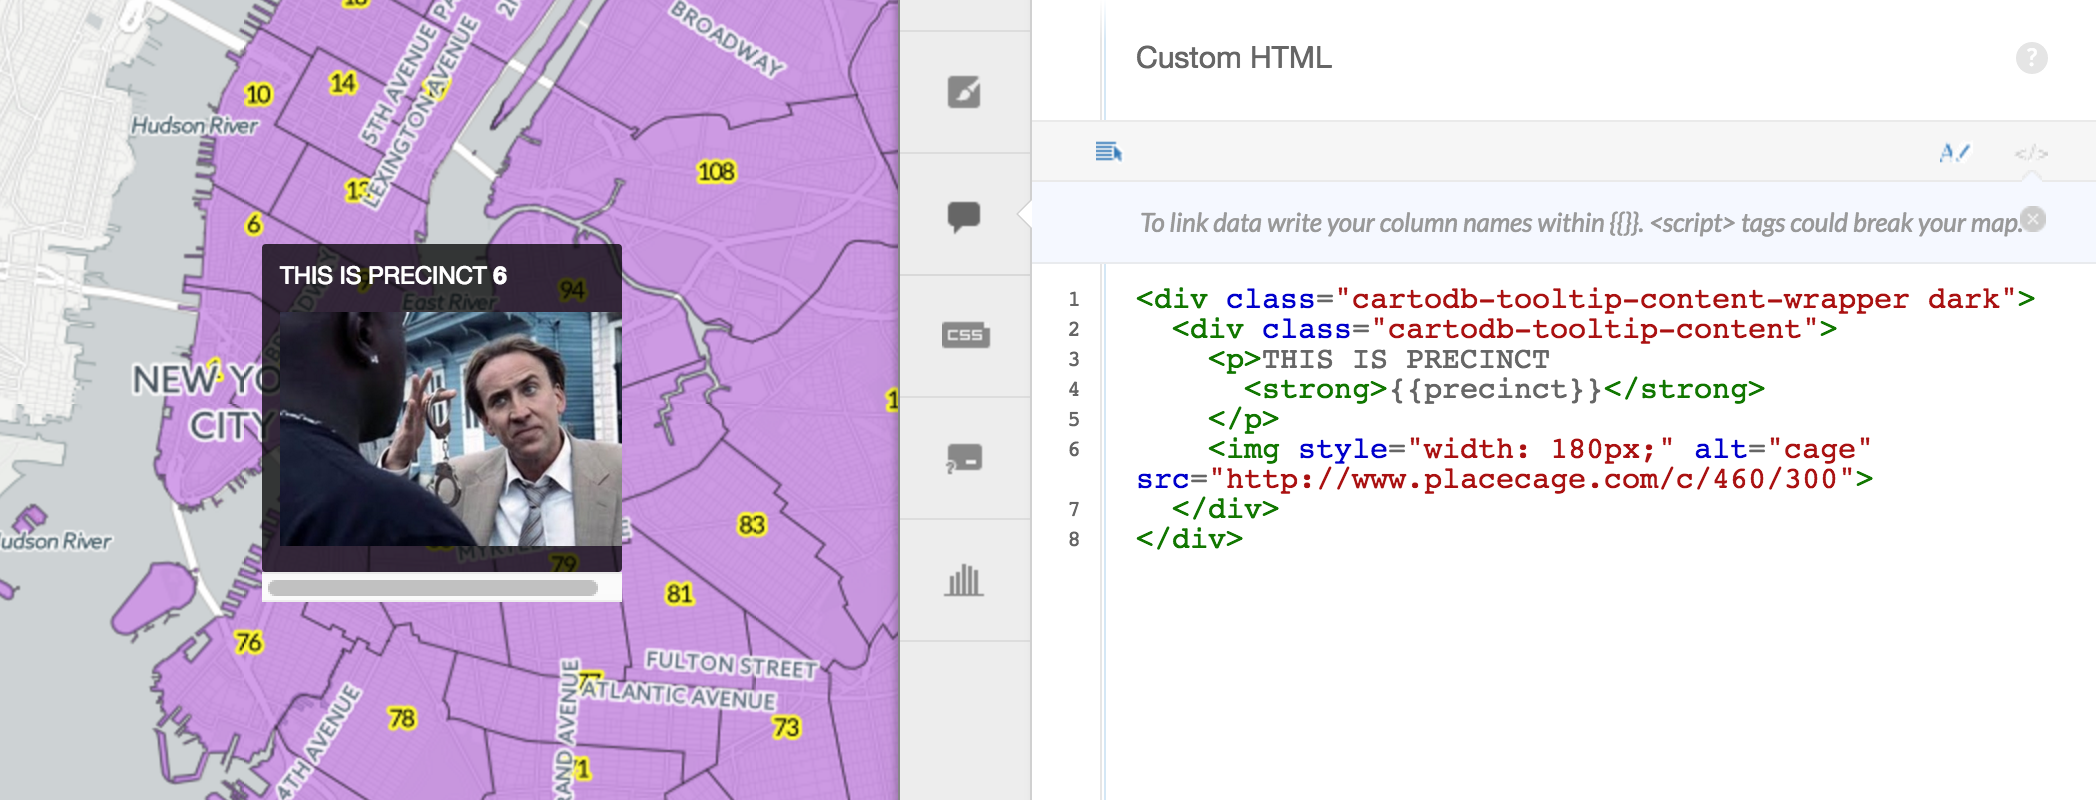Image resolution: width=2096 pixels, height=800 pixels.
Task: Click precinct label 83 on map
Action: point(752,525)
